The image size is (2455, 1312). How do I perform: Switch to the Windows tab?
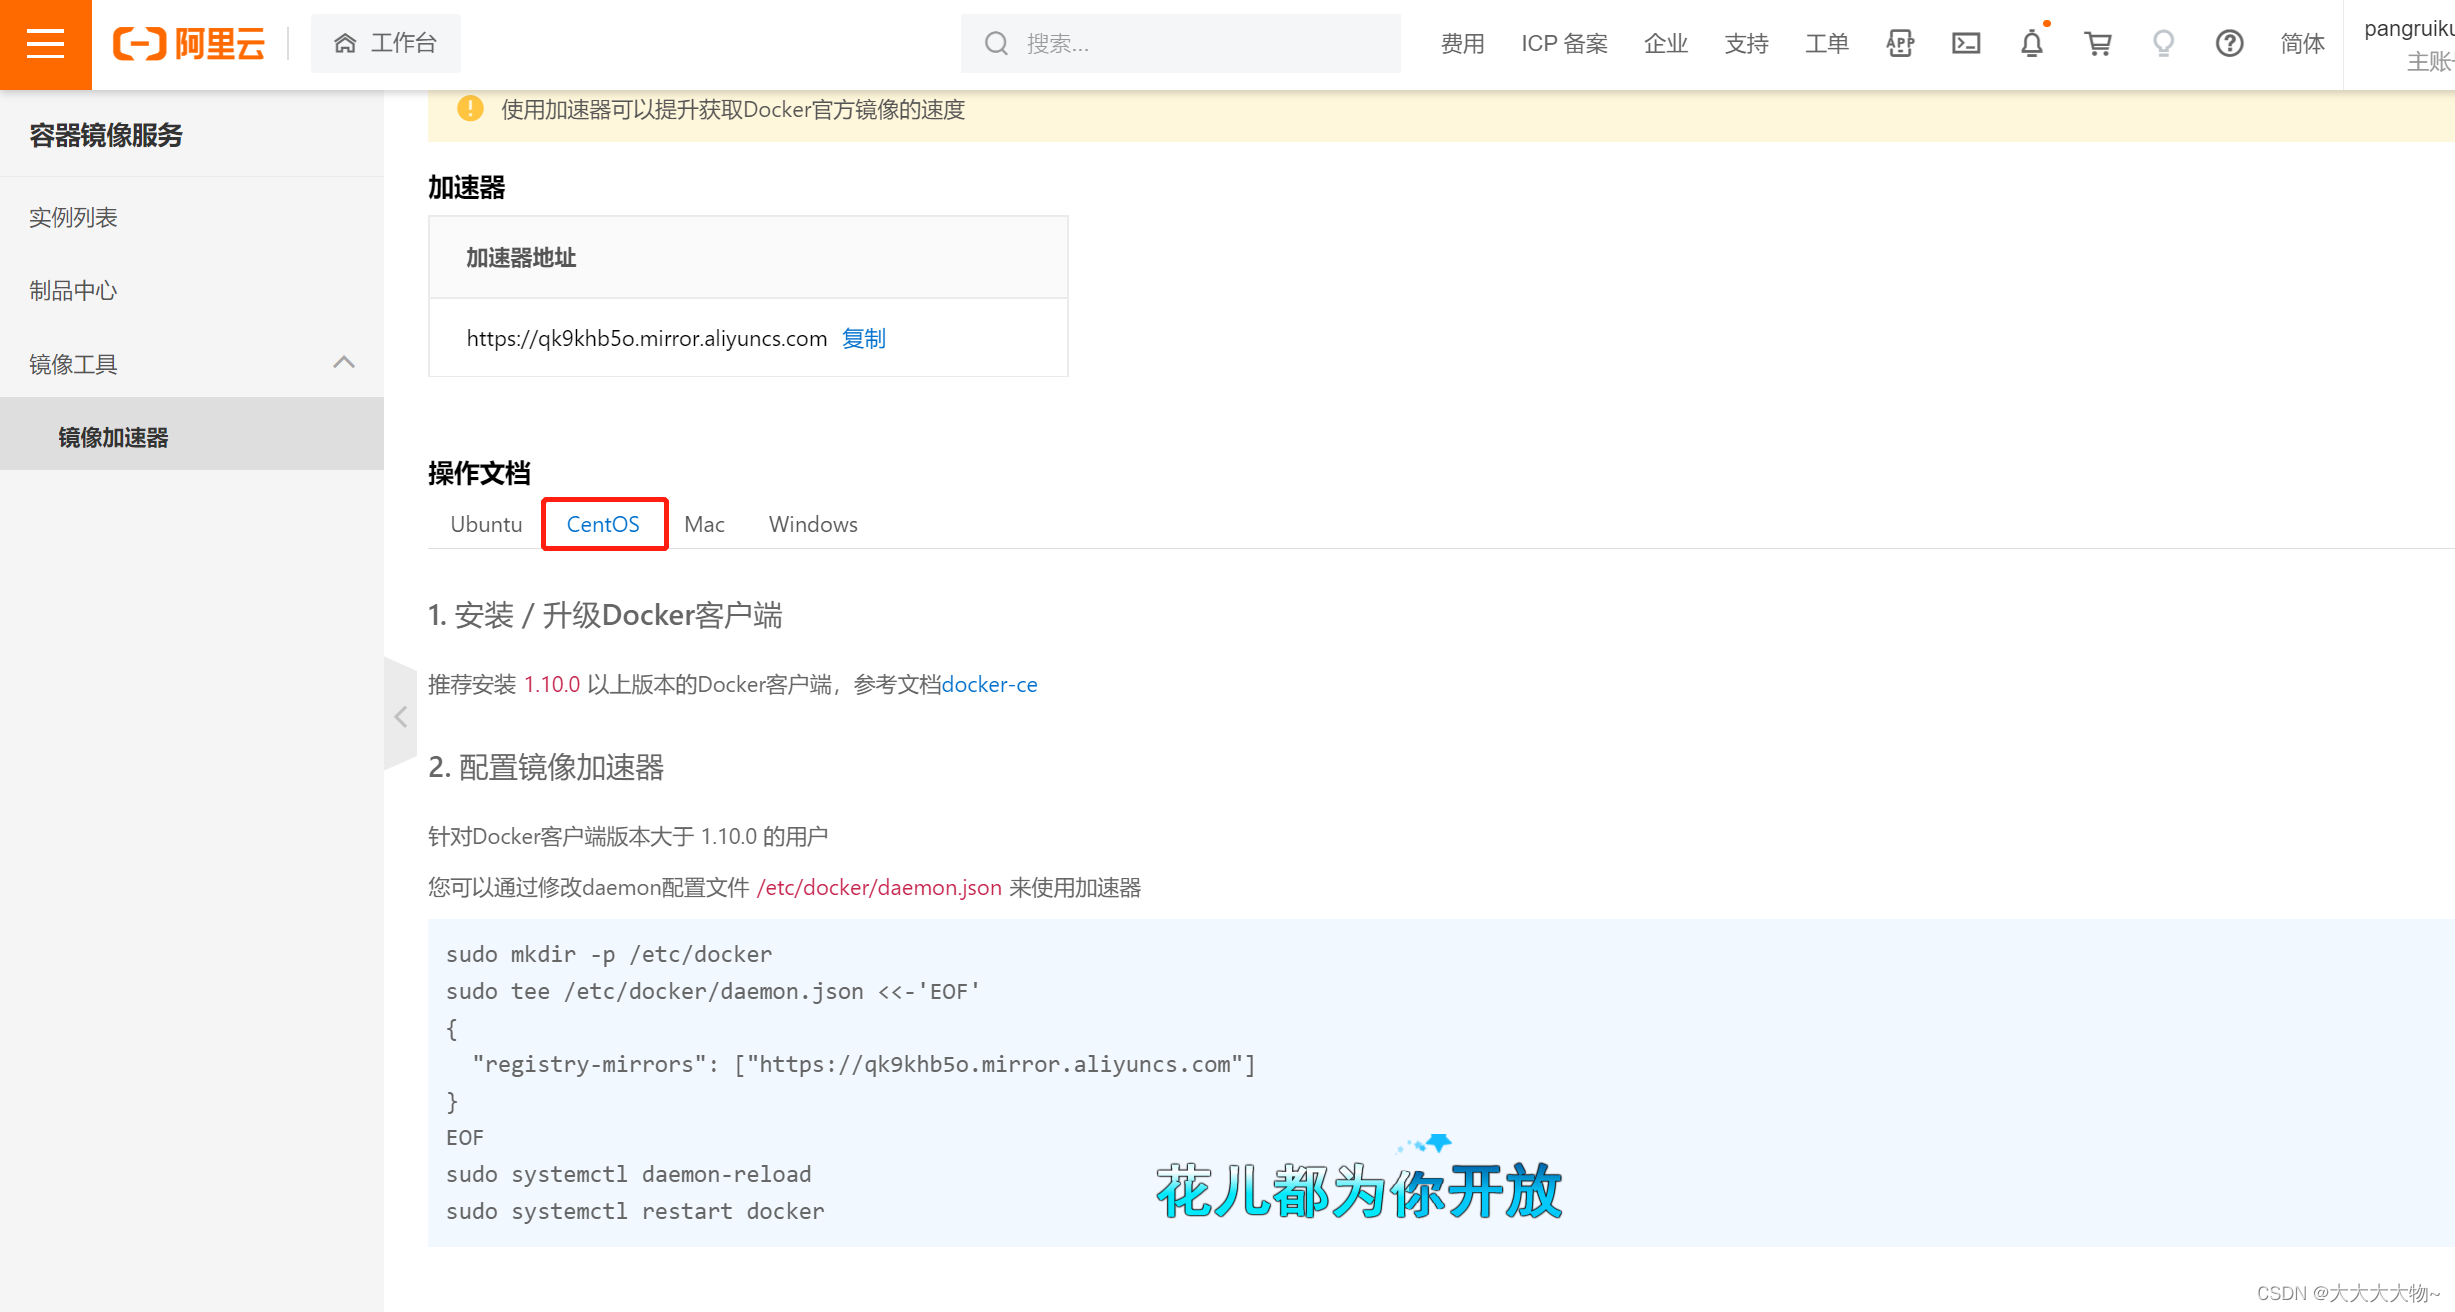point(813,525)
